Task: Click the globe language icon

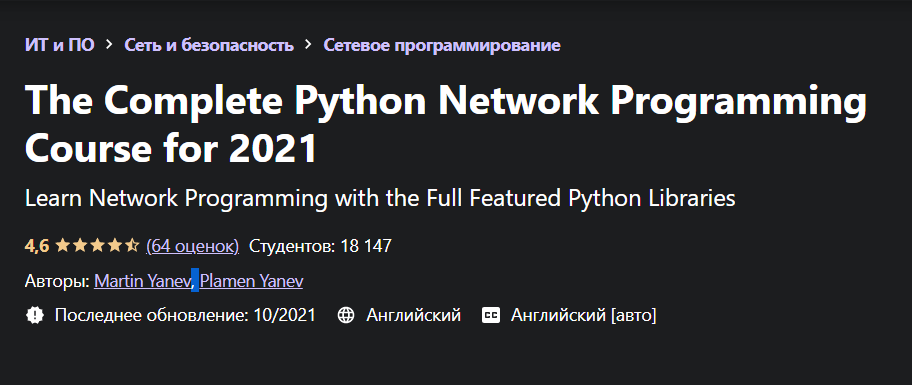Action: coord(346,316)
